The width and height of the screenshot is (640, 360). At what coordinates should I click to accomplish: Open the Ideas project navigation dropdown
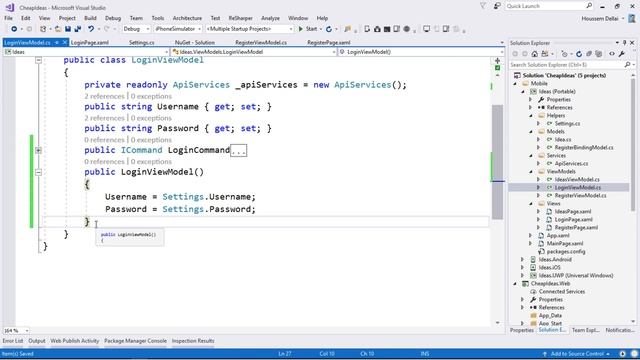coord(86,52)
